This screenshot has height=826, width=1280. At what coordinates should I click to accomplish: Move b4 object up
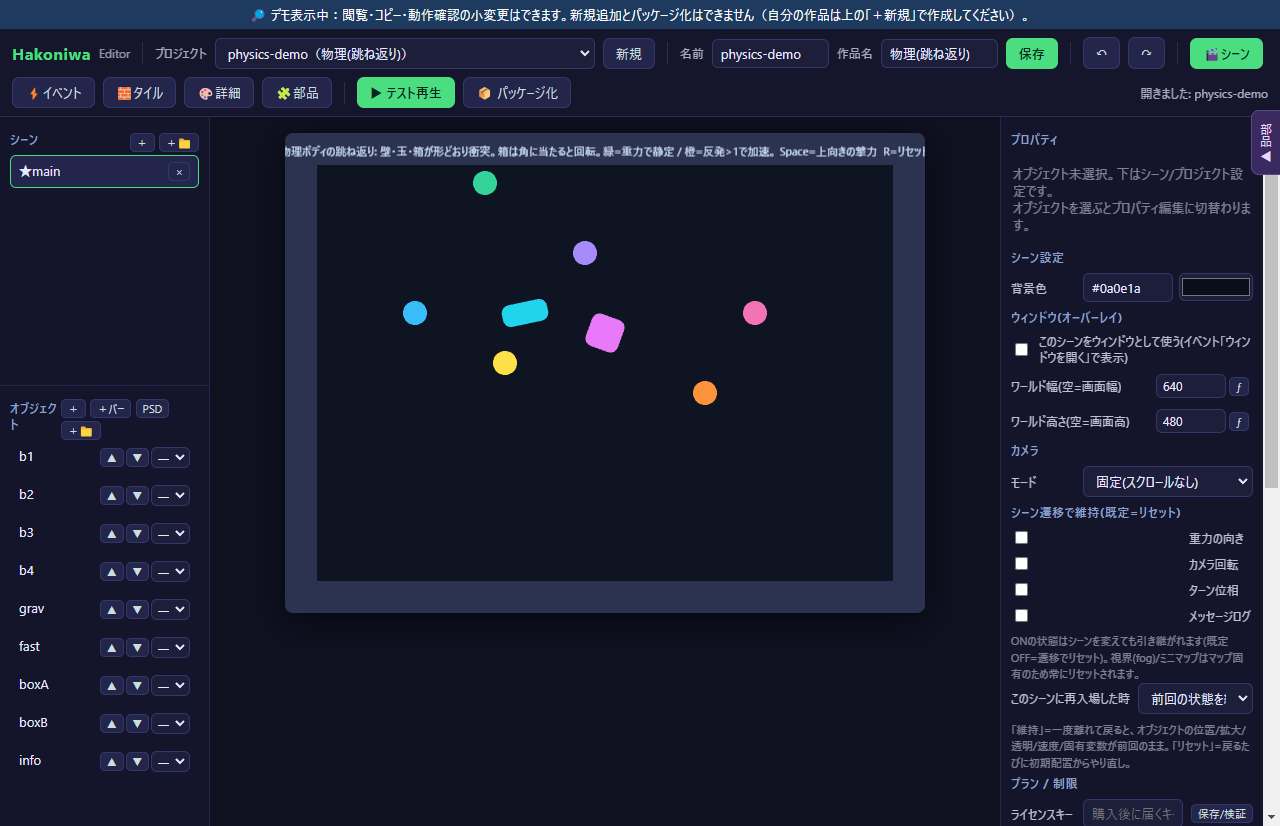[x=112, y=572]
